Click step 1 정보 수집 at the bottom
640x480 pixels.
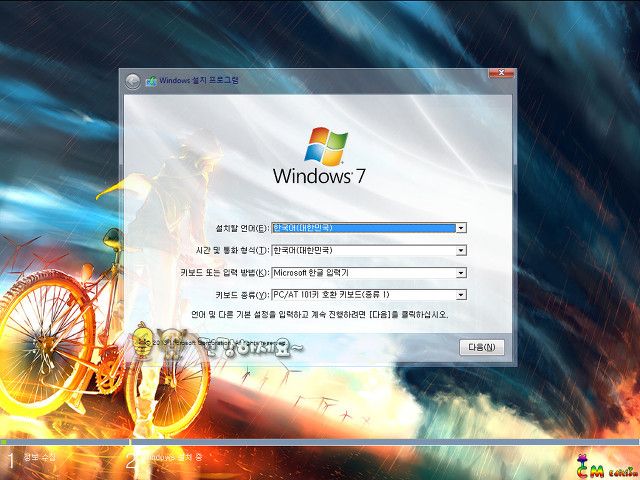click(x=32, y=459)
